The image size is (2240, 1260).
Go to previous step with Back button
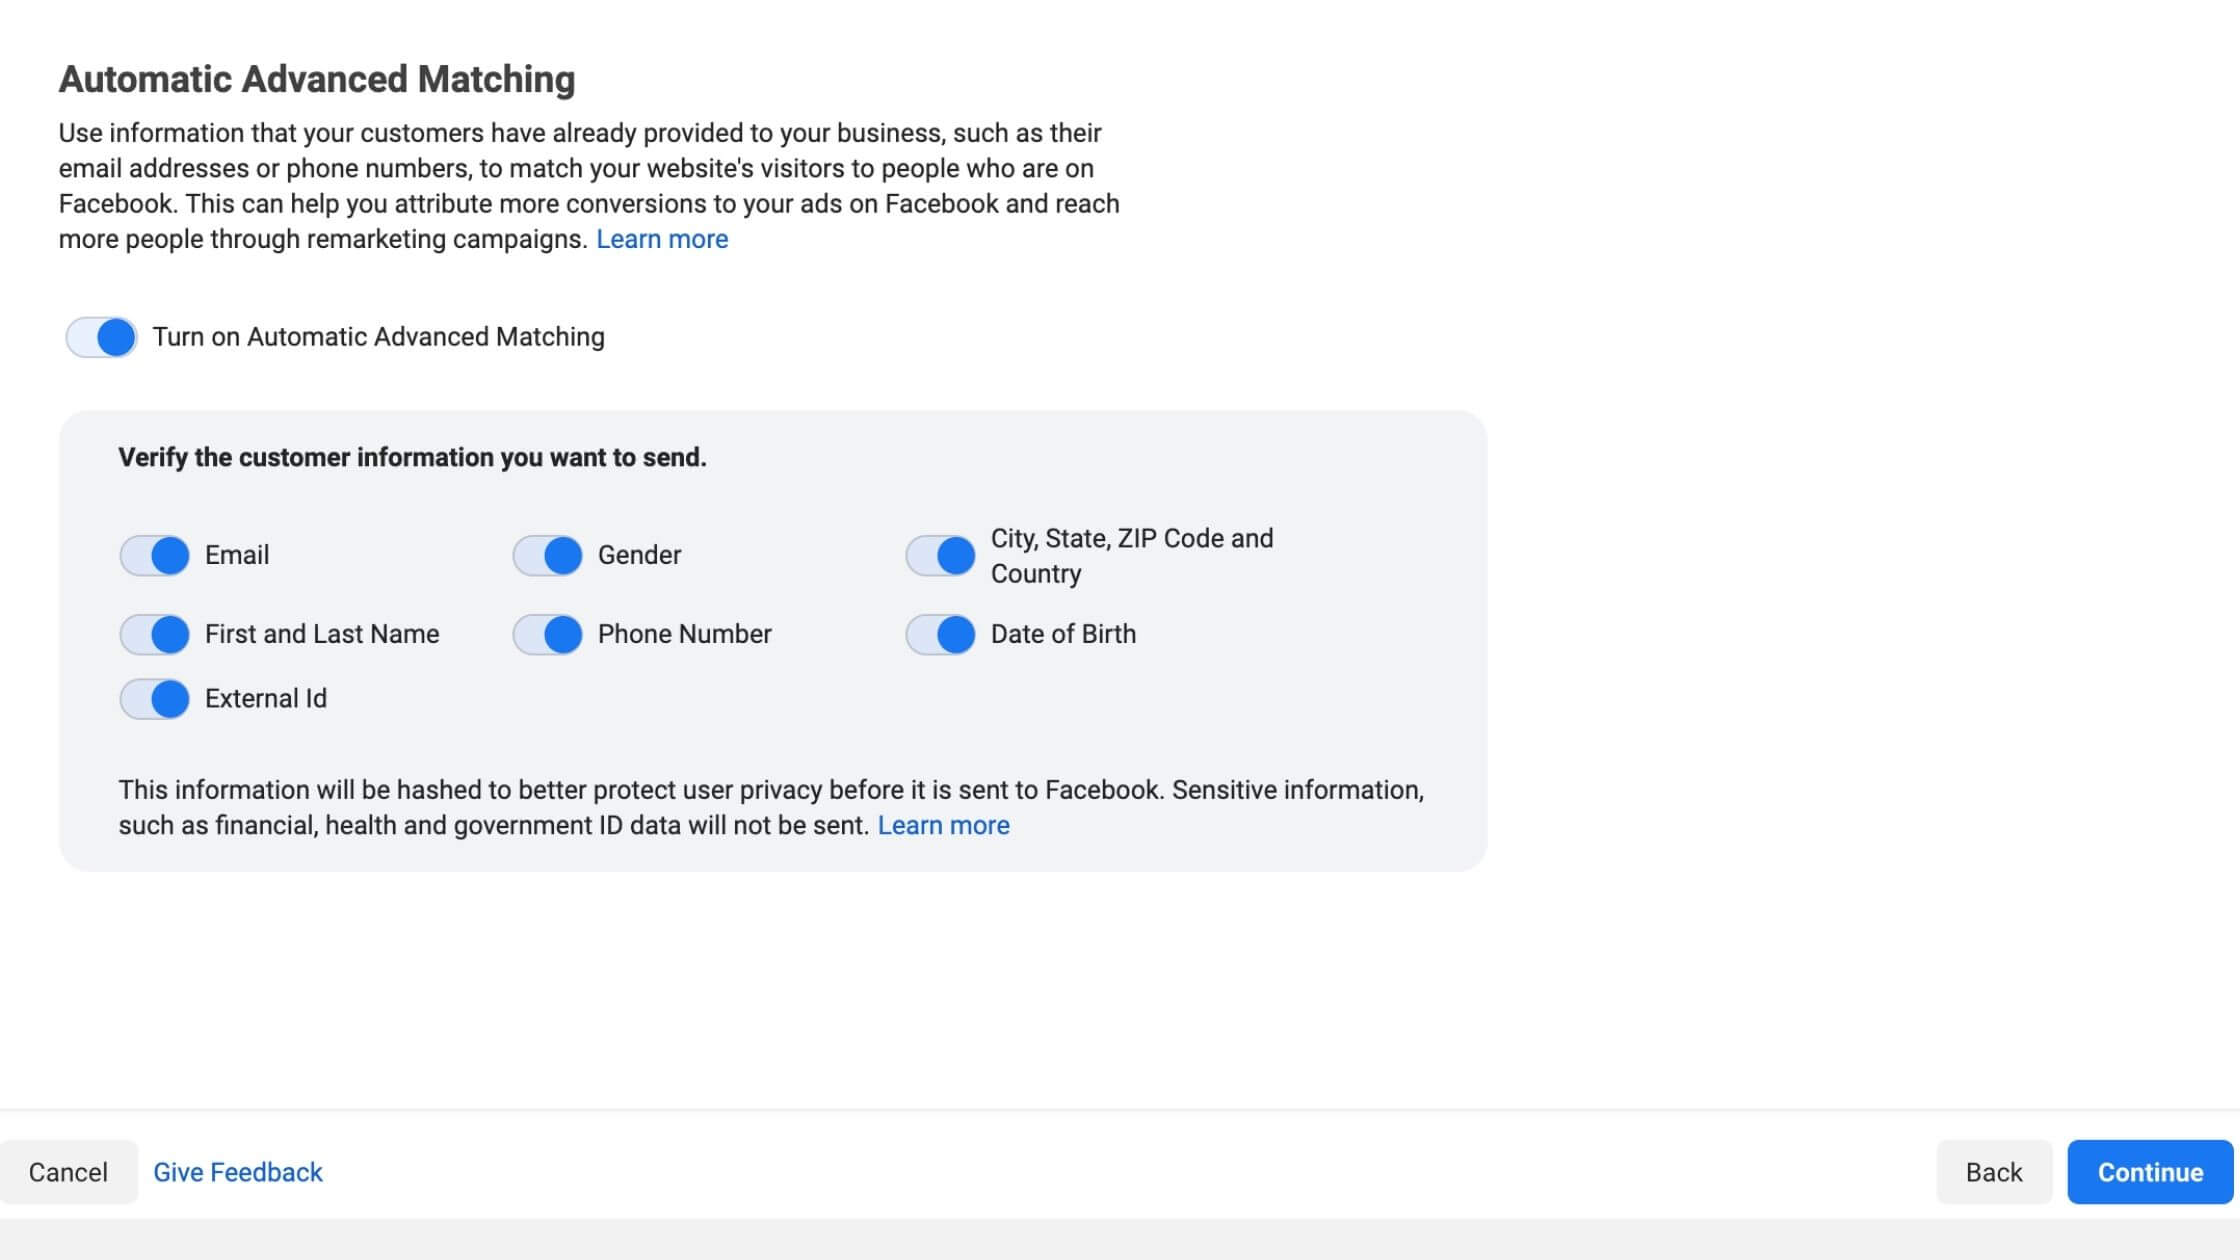click(1994, 1172)
